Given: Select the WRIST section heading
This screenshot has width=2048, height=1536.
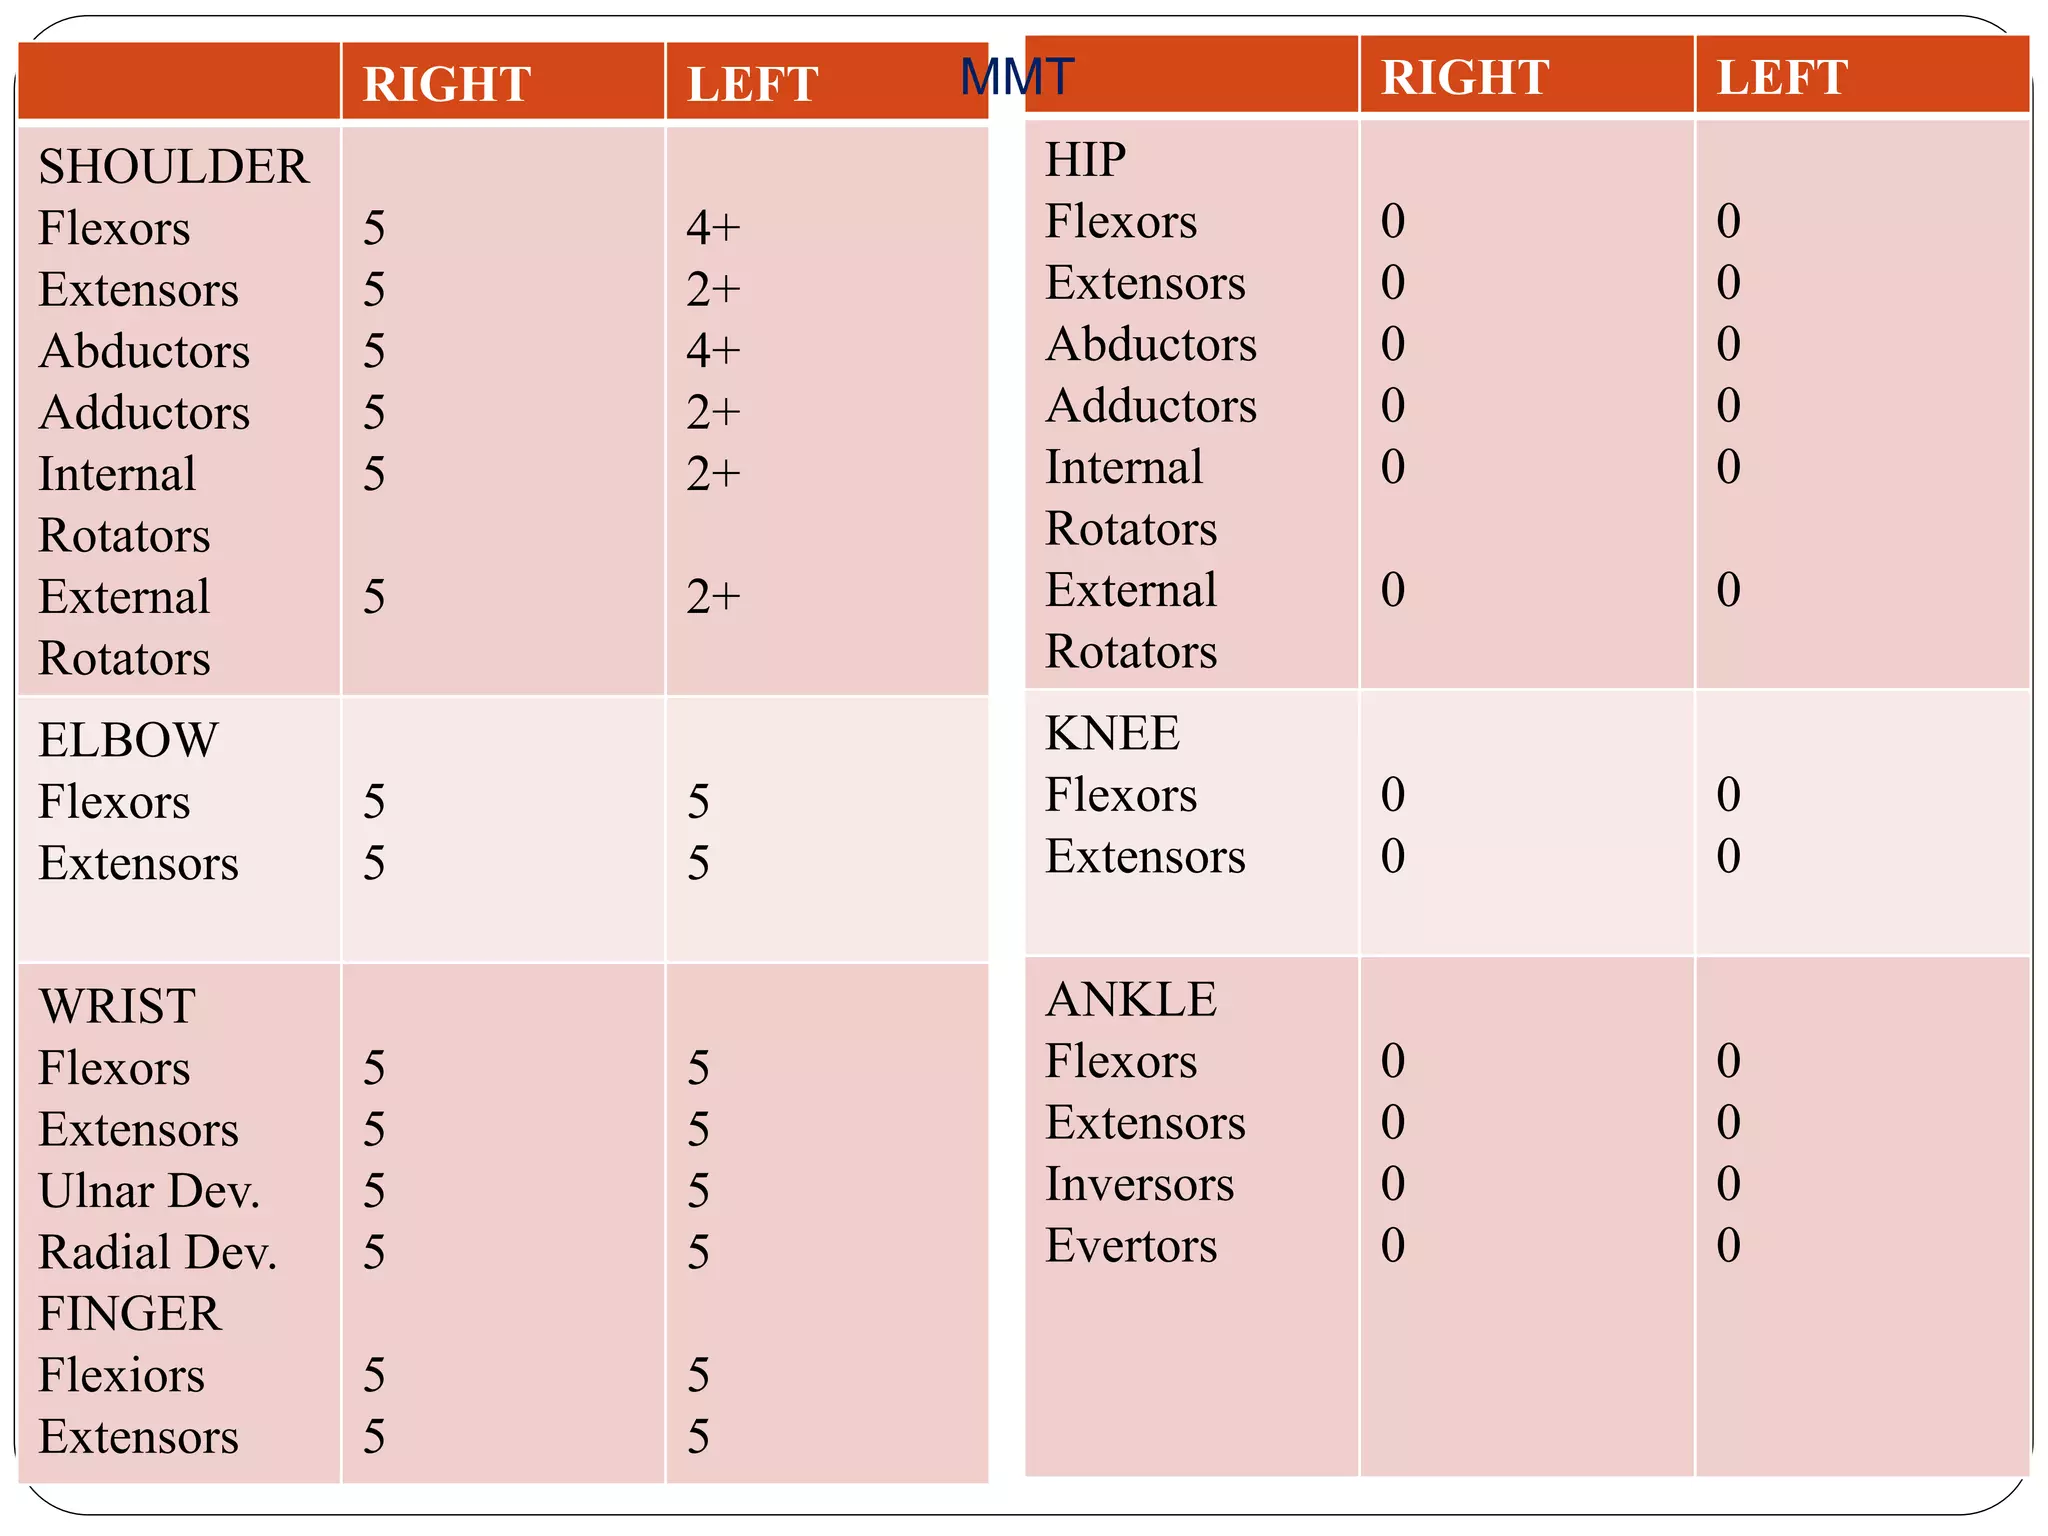Looking at the screenshot, I should [117, 1006].
